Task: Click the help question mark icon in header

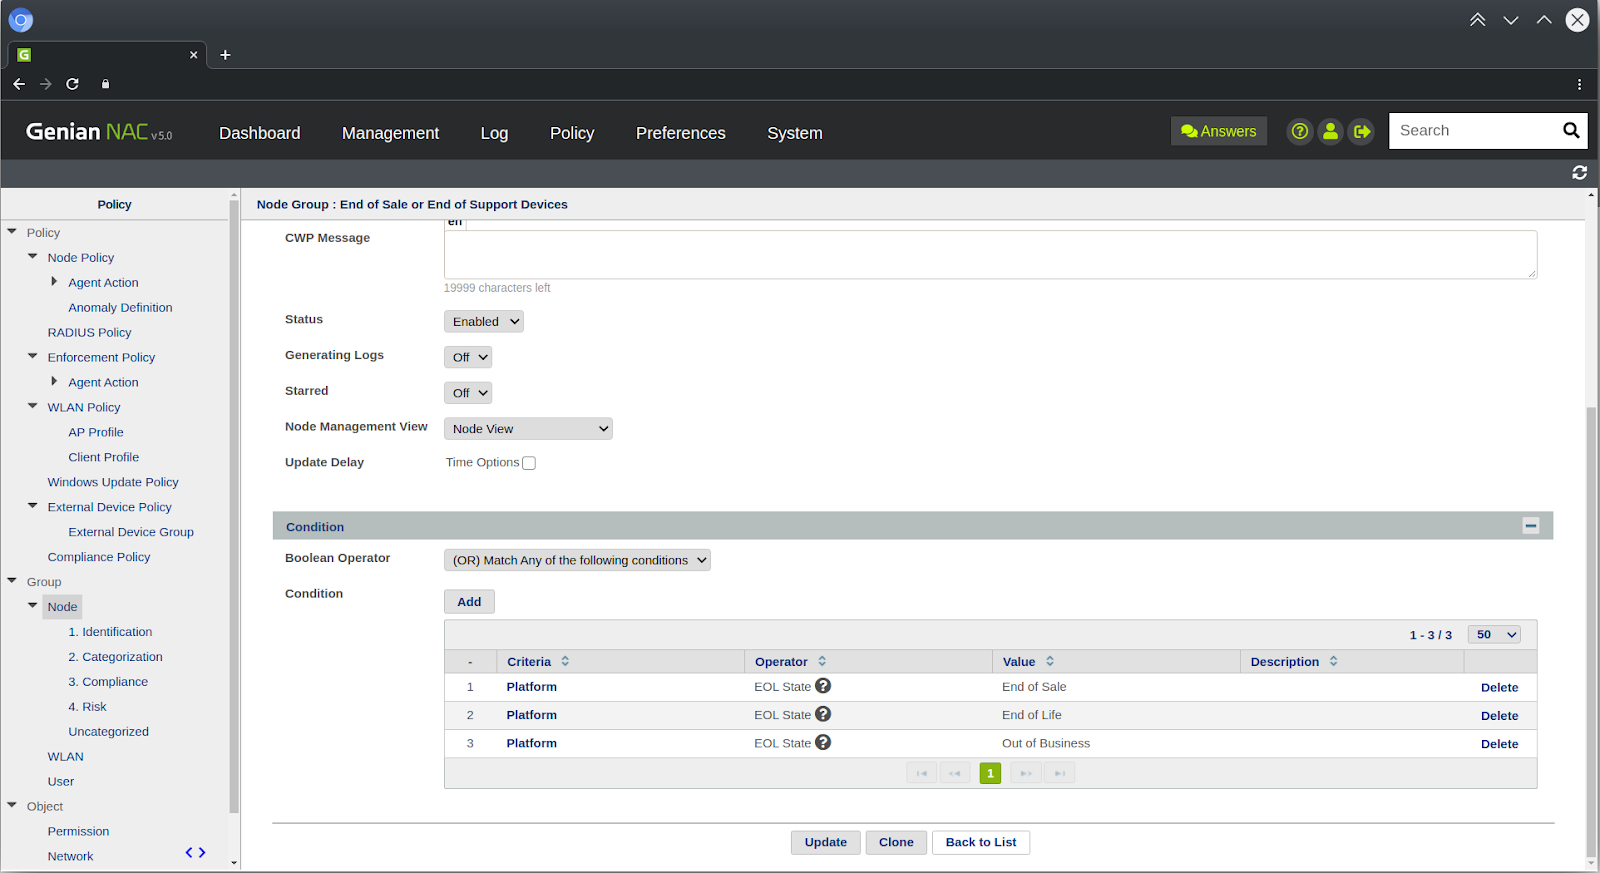Action: pyautogui.click(x=1299, y=131)
